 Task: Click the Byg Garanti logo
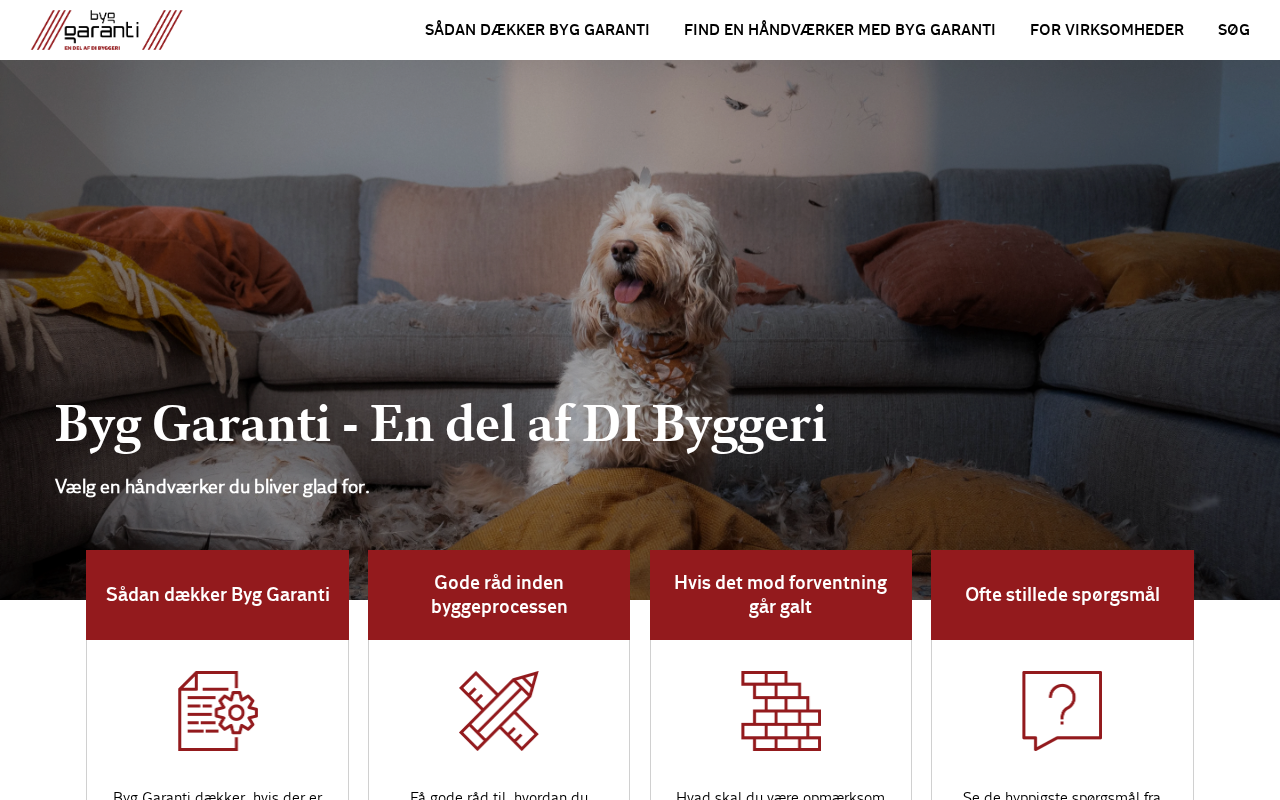(107, 30)
